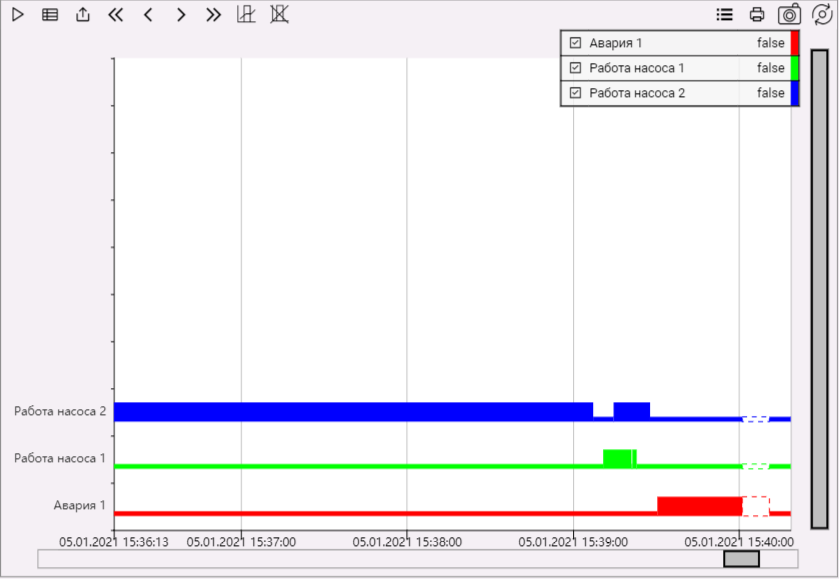Click the red color swatch for Авария 1
The height and width of the screenshot is (579, 839).
(x=794, y=43)
